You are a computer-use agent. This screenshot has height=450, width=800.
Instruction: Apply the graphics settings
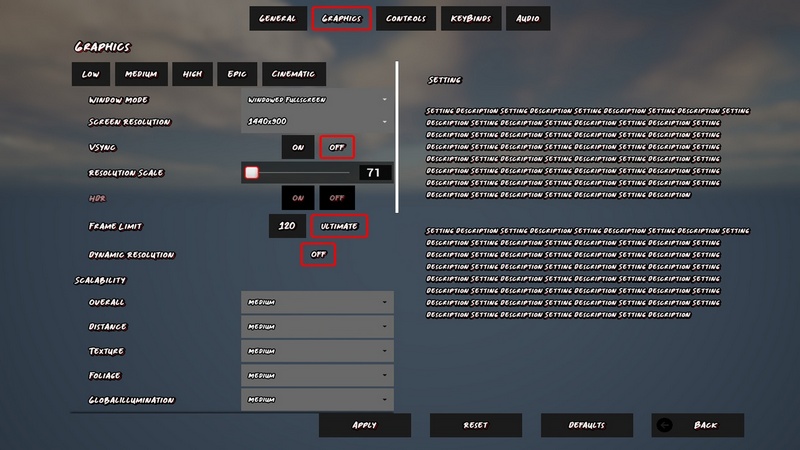(x=364, y=425)
